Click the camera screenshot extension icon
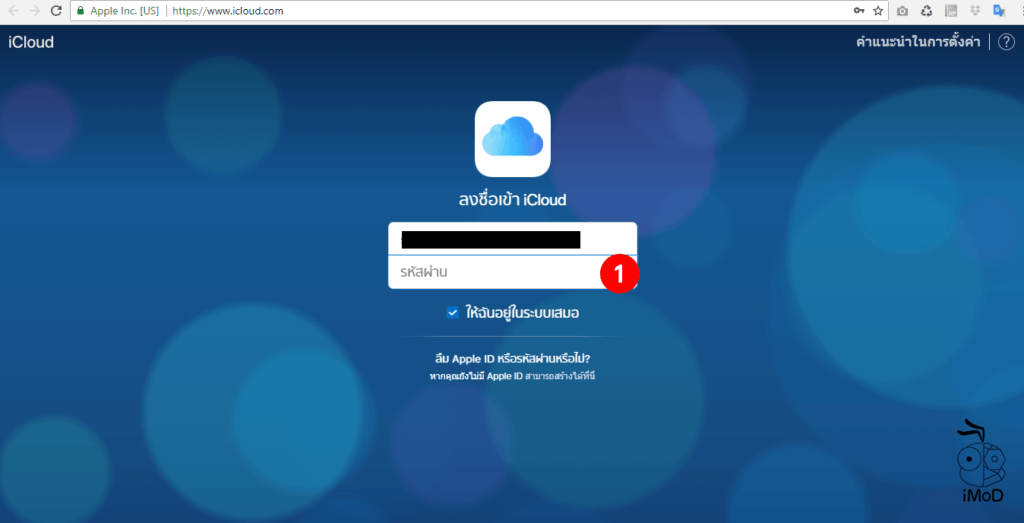 [903, 10]
